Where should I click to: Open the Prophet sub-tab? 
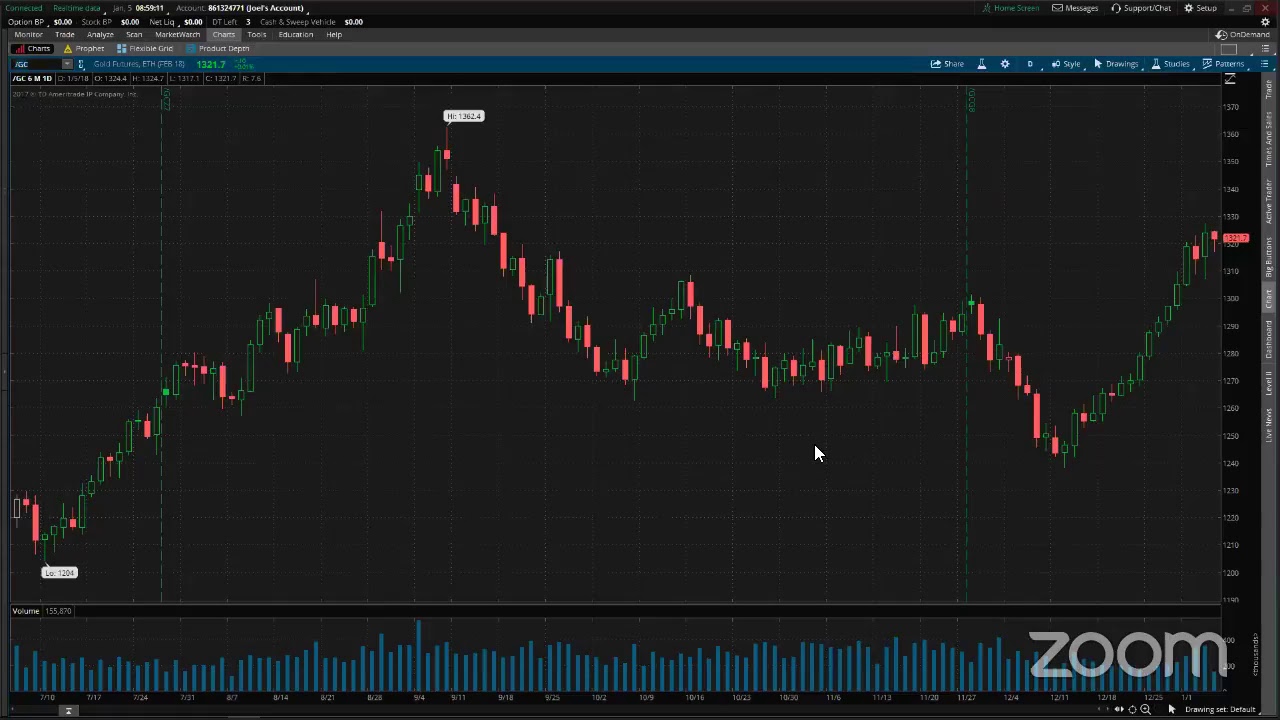click(84, 48)
